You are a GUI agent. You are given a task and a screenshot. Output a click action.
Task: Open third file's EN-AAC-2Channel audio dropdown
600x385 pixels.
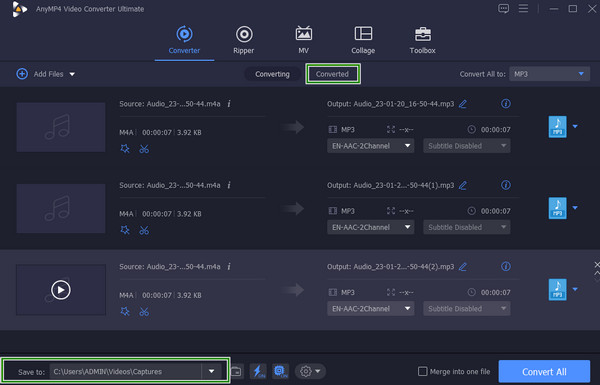pyautogui.click(x=370, y=309)
